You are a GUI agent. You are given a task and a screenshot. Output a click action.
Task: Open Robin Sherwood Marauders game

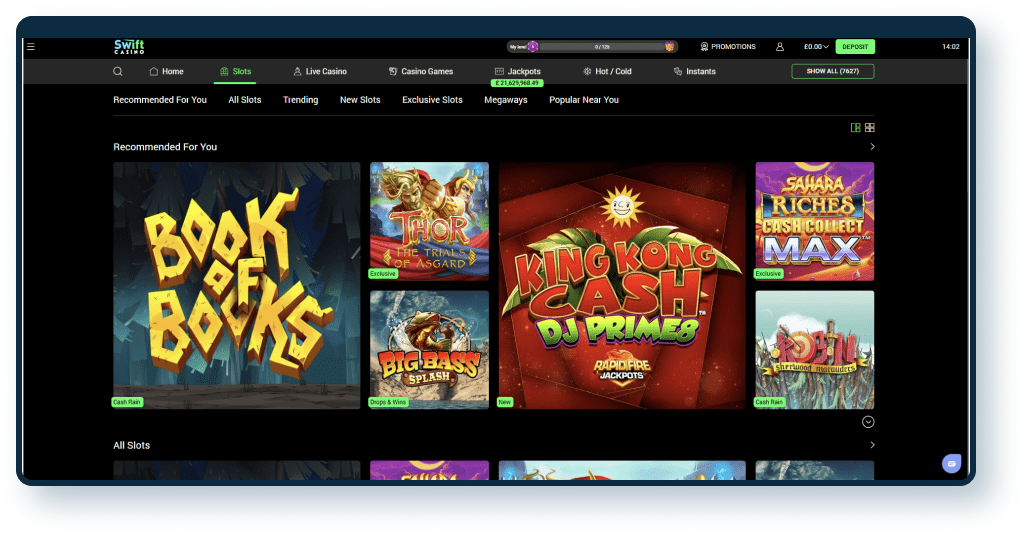pos(814,350)
